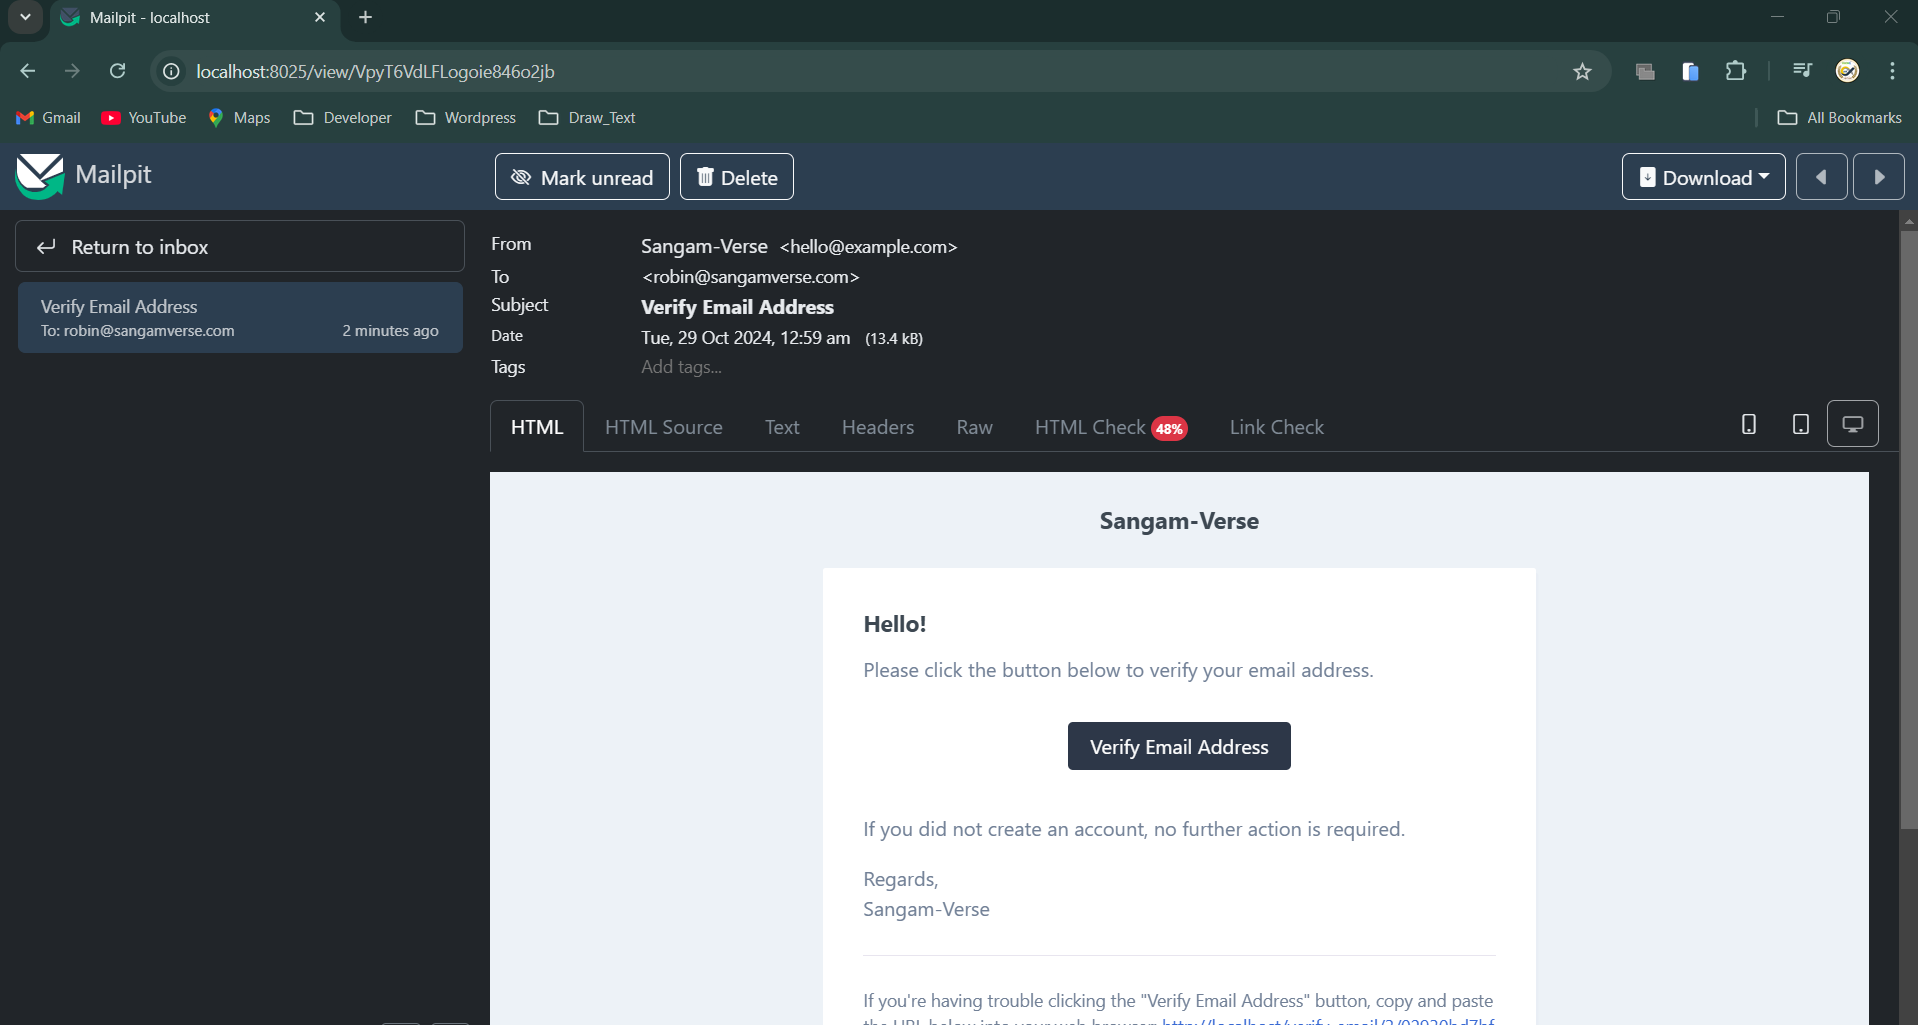1918x1025 pixels.
Task: Open the Chrome three-dot menu
Action: point(1892,71)
